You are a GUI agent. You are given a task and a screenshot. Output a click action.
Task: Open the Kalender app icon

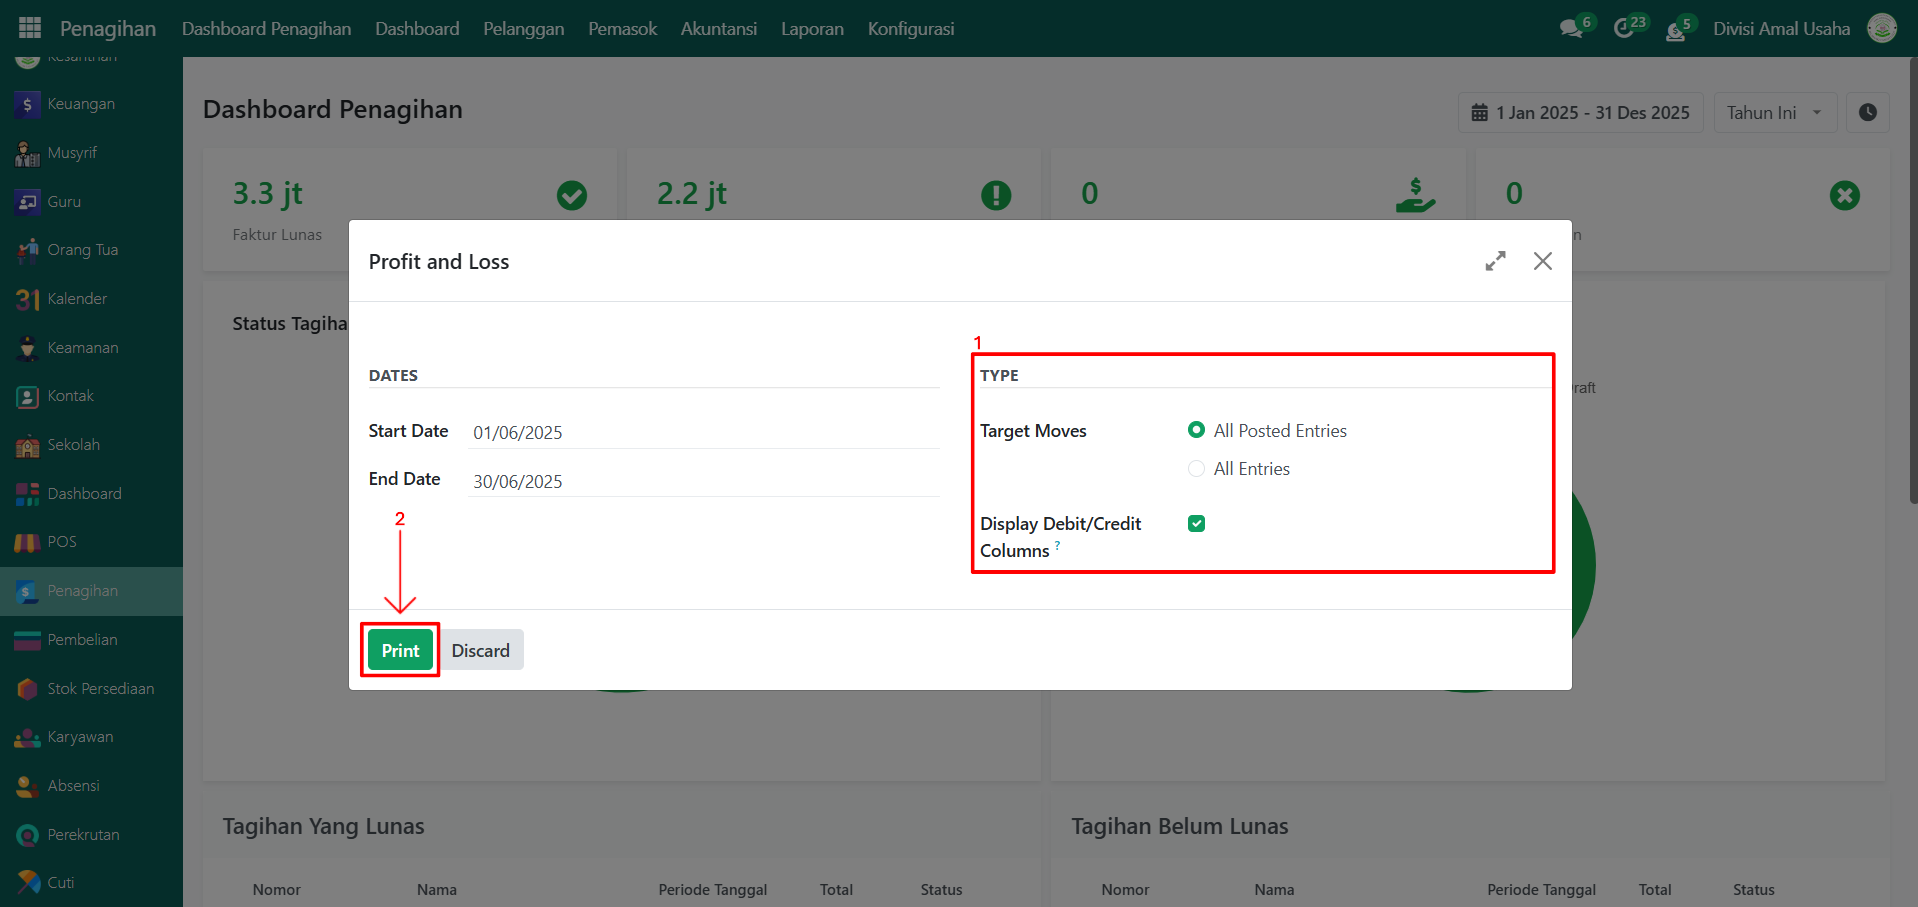coord(27,299)
